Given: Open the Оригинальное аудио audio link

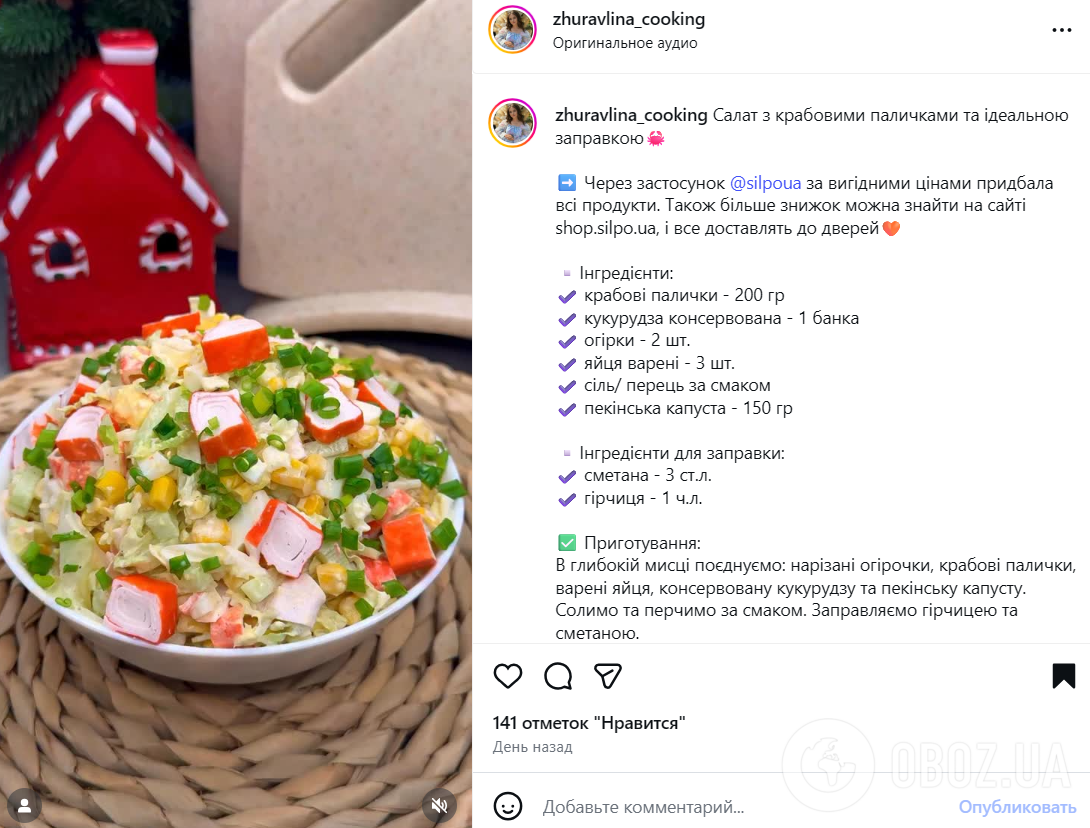Looking at the screenshot, I should pyautogui.click(x=625, y=43).
